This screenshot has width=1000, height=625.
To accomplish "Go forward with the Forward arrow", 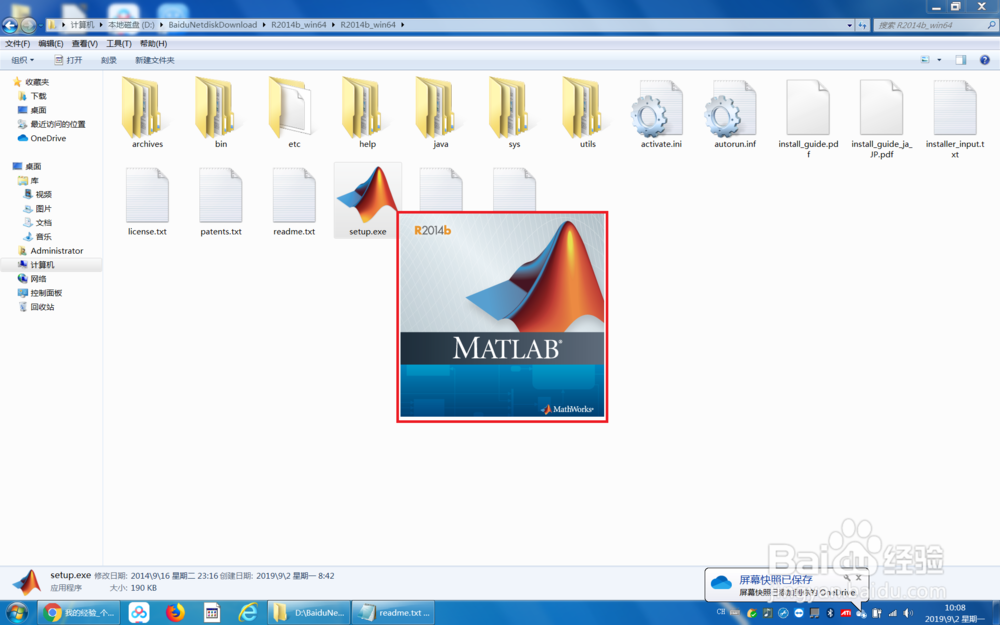I will [28, 25].
